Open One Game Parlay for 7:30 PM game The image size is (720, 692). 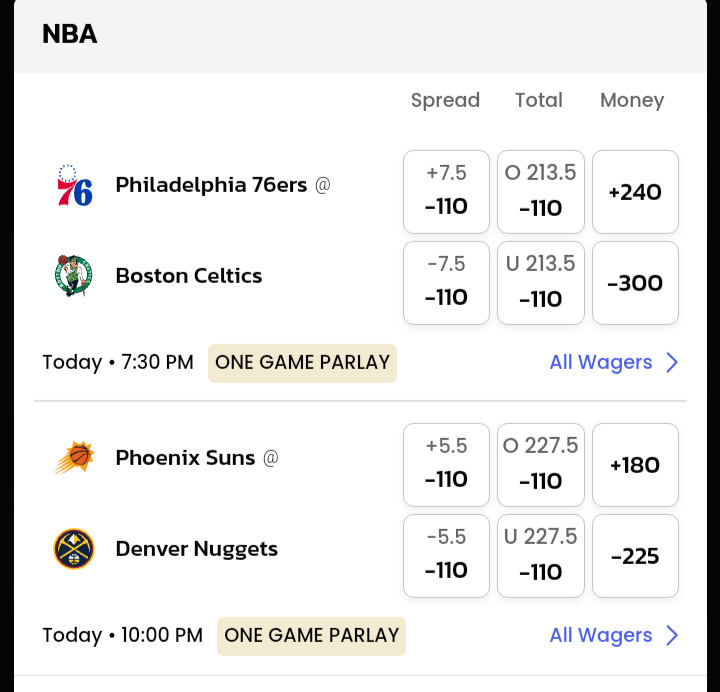302,363
